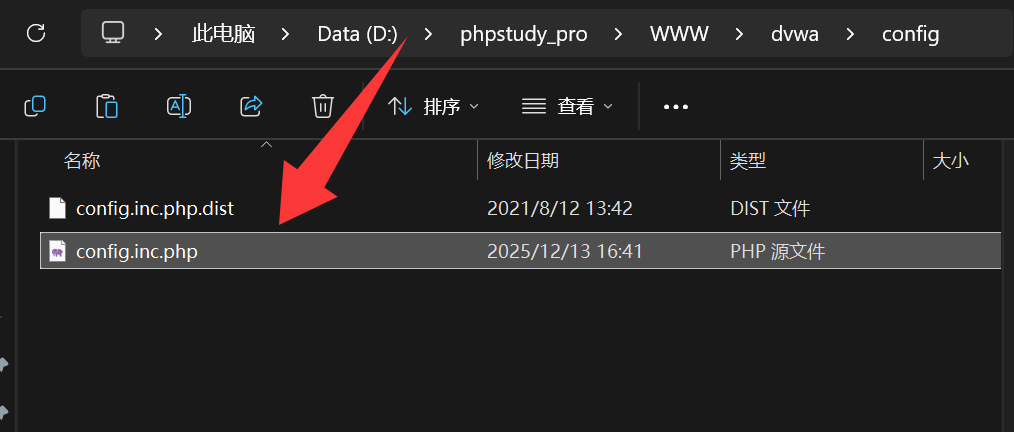1014x432 pixels.
Task: Sort by the 修改日期 column header
Action: [523, 160]
